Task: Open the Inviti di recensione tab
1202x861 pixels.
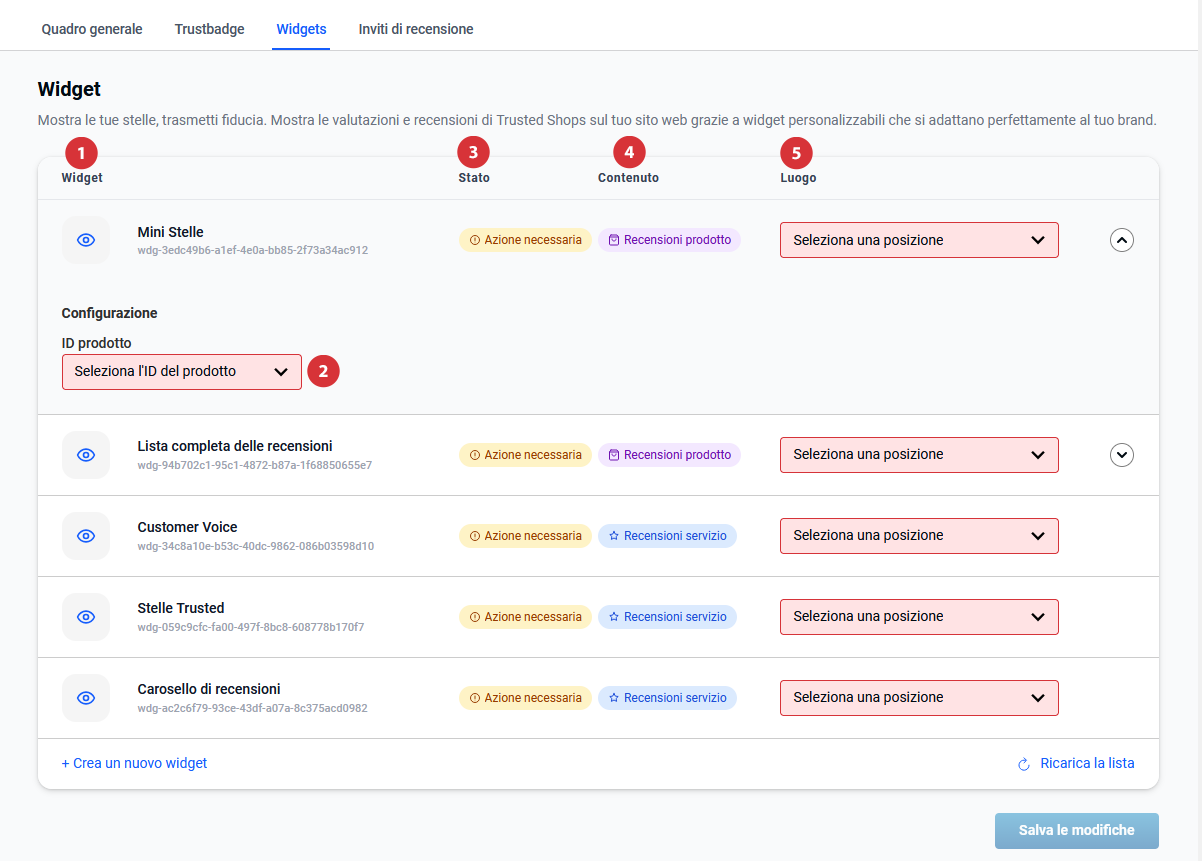Action: [416, 29]
